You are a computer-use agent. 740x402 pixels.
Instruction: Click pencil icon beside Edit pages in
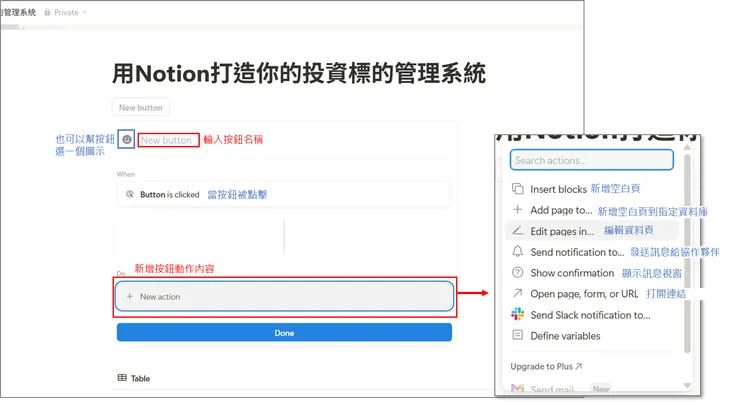tap(518, 231)
